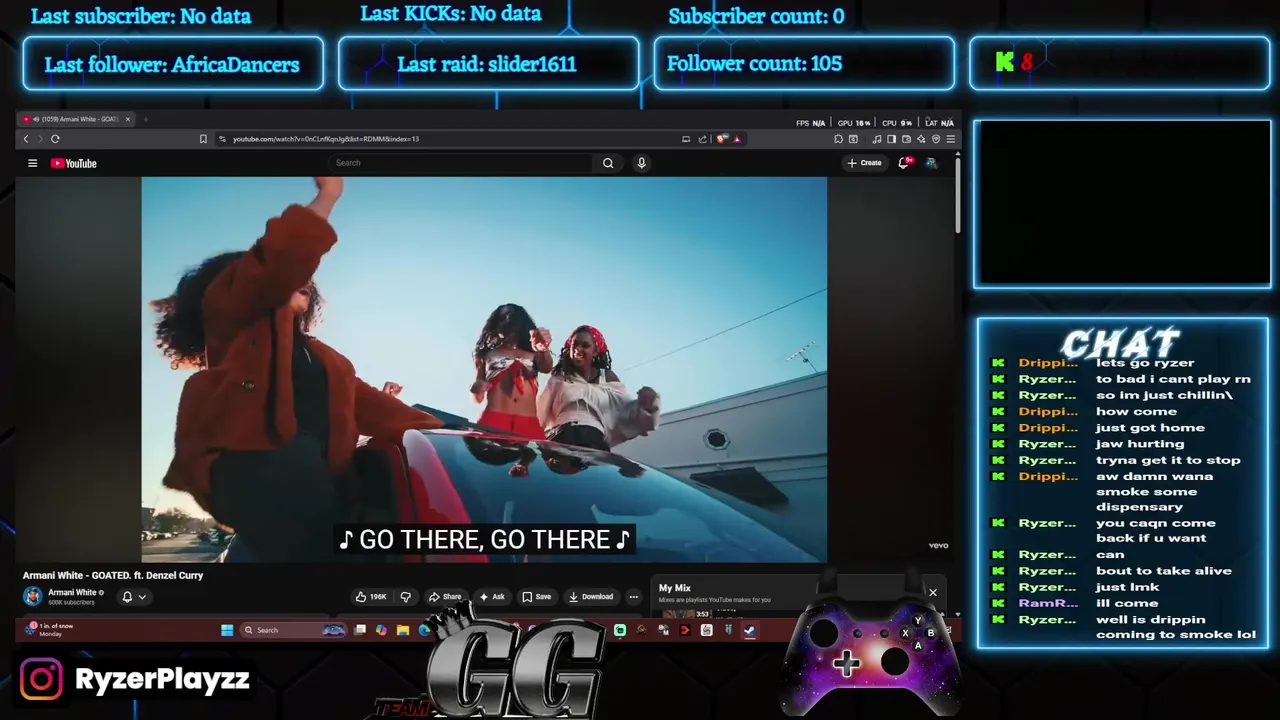Click the Brave Rewards triangle icon
The image size is (1280, 720).
click(737, 139)
